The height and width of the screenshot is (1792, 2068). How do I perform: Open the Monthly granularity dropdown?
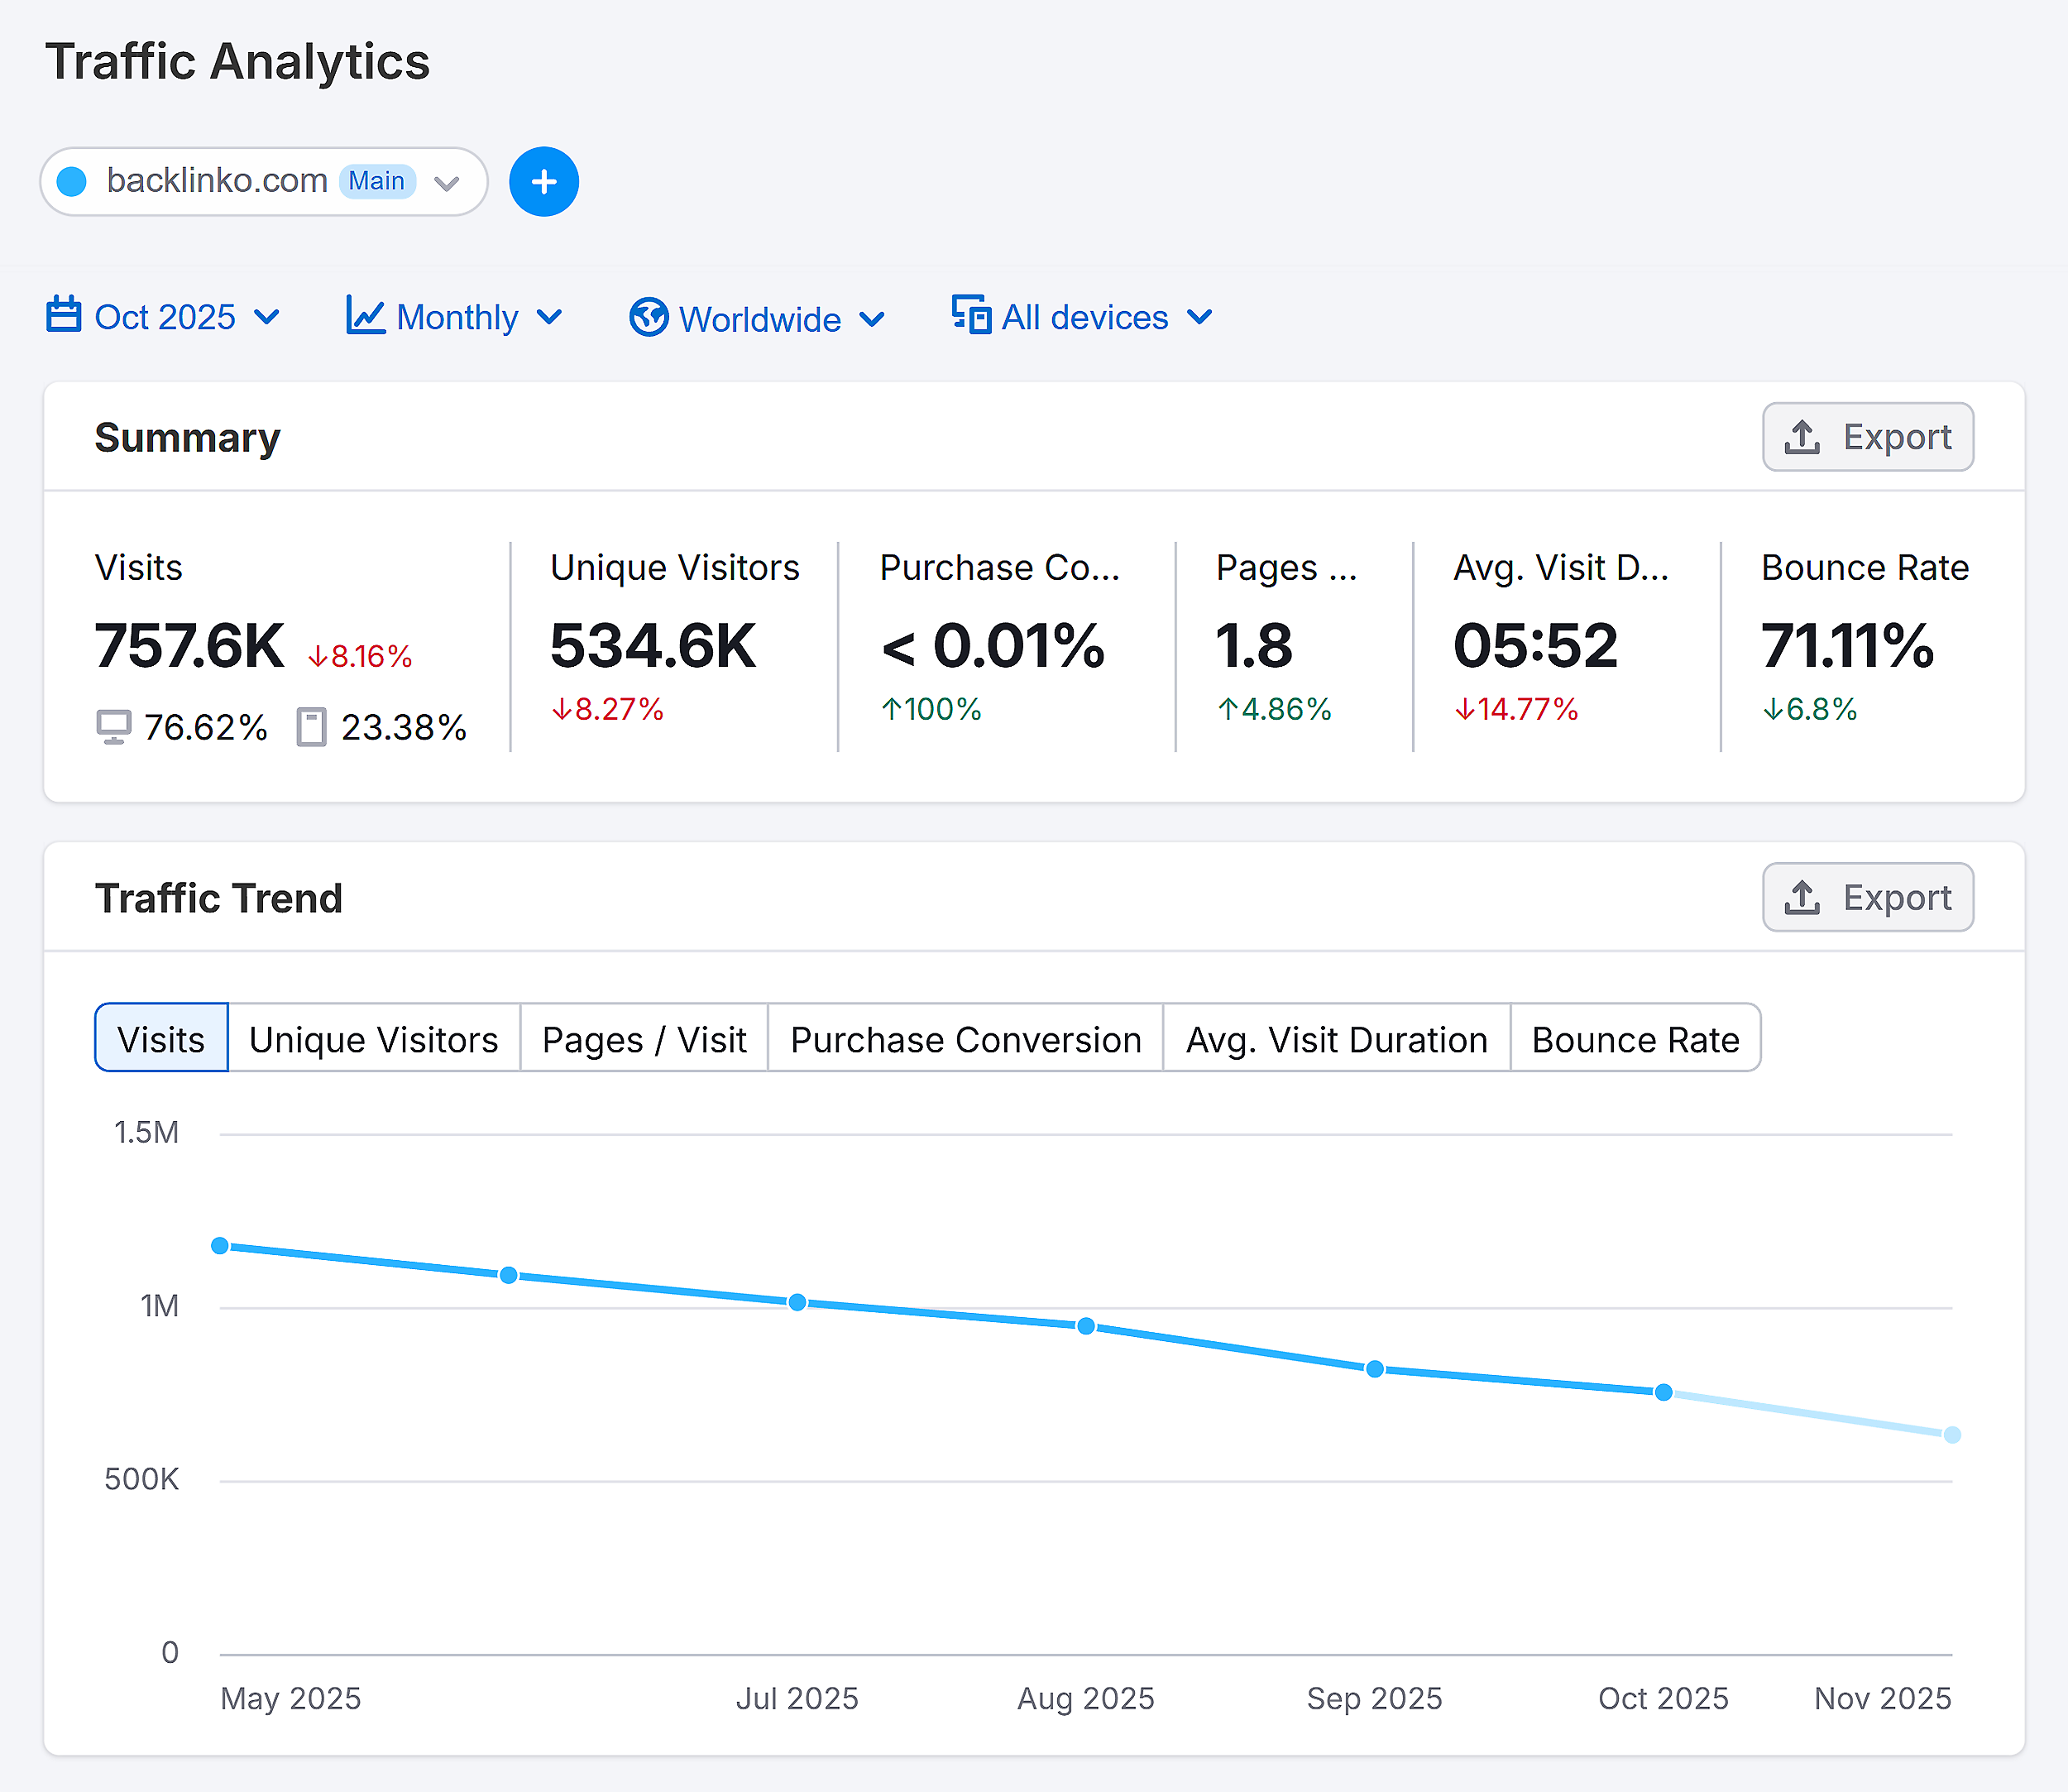pyautogui.click(x=455, y=316)
